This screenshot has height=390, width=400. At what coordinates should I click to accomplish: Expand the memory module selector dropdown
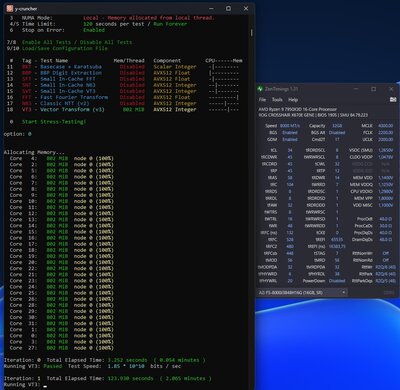point(303,293)
